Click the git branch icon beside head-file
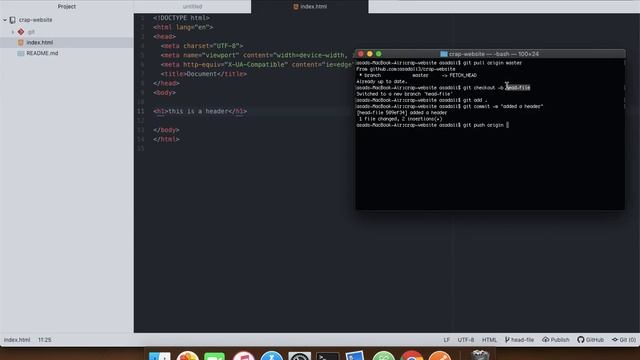640x360 pixels. pos(507,340)
